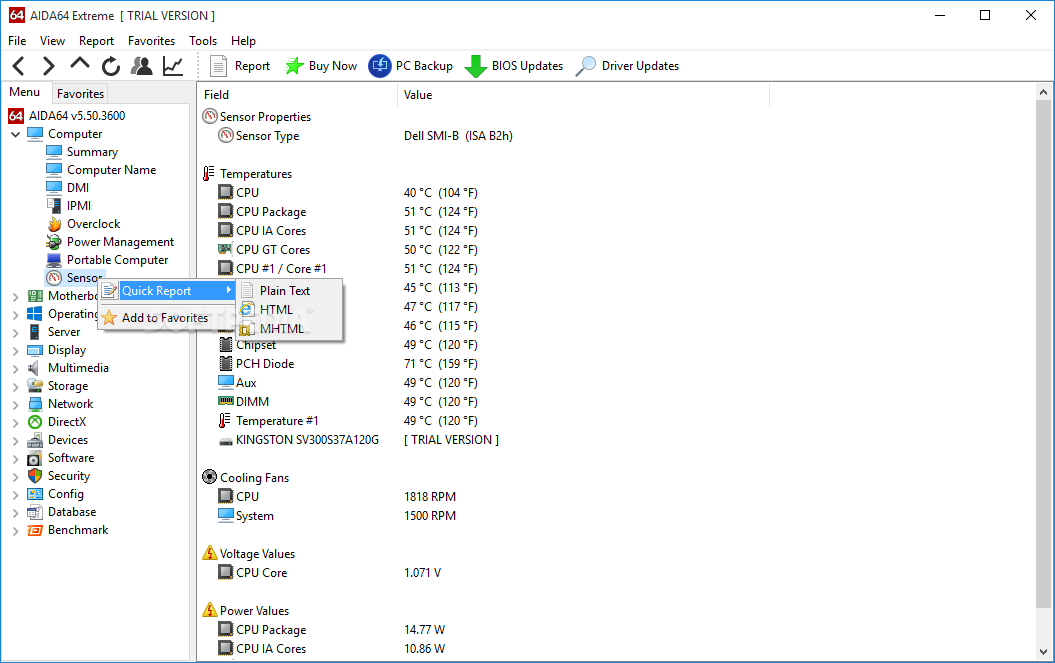The image size is (1055, 663).
Task: Open the Tools menu
Action: pos(203,41)
